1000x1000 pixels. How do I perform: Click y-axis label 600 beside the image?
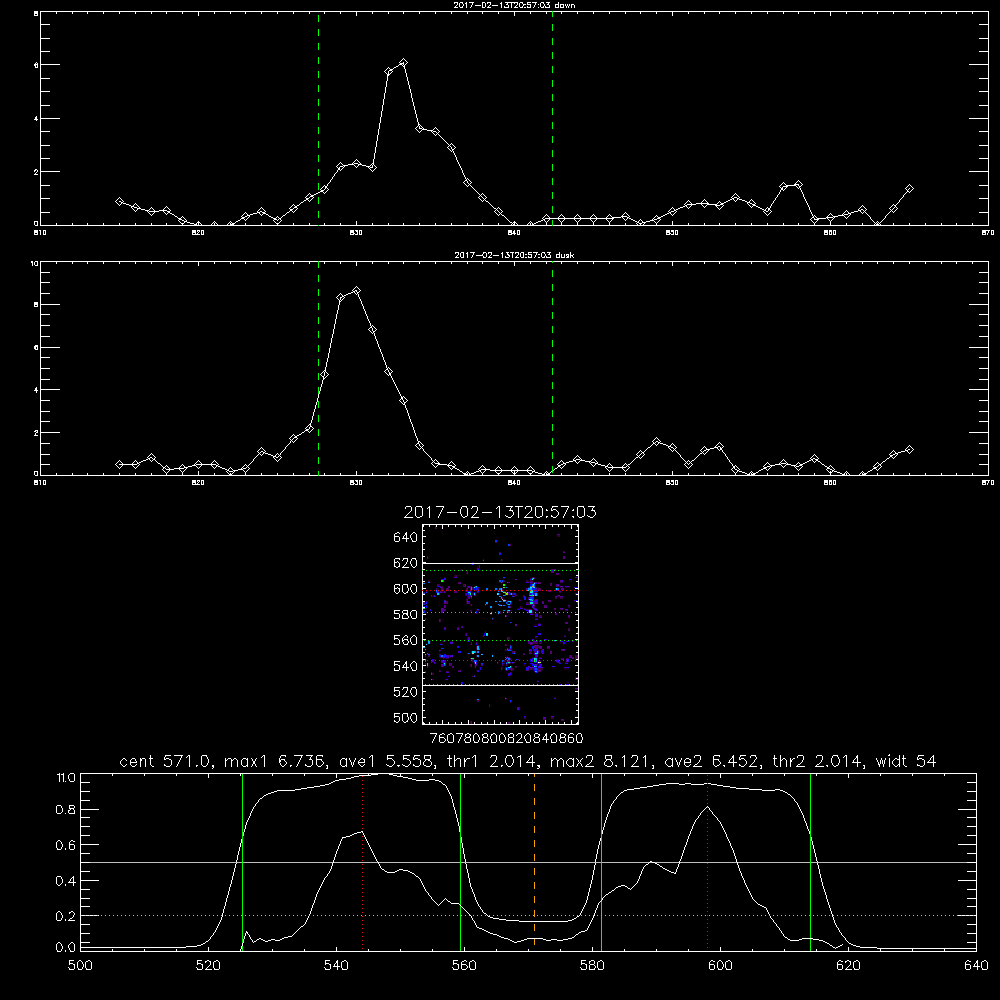406,589
